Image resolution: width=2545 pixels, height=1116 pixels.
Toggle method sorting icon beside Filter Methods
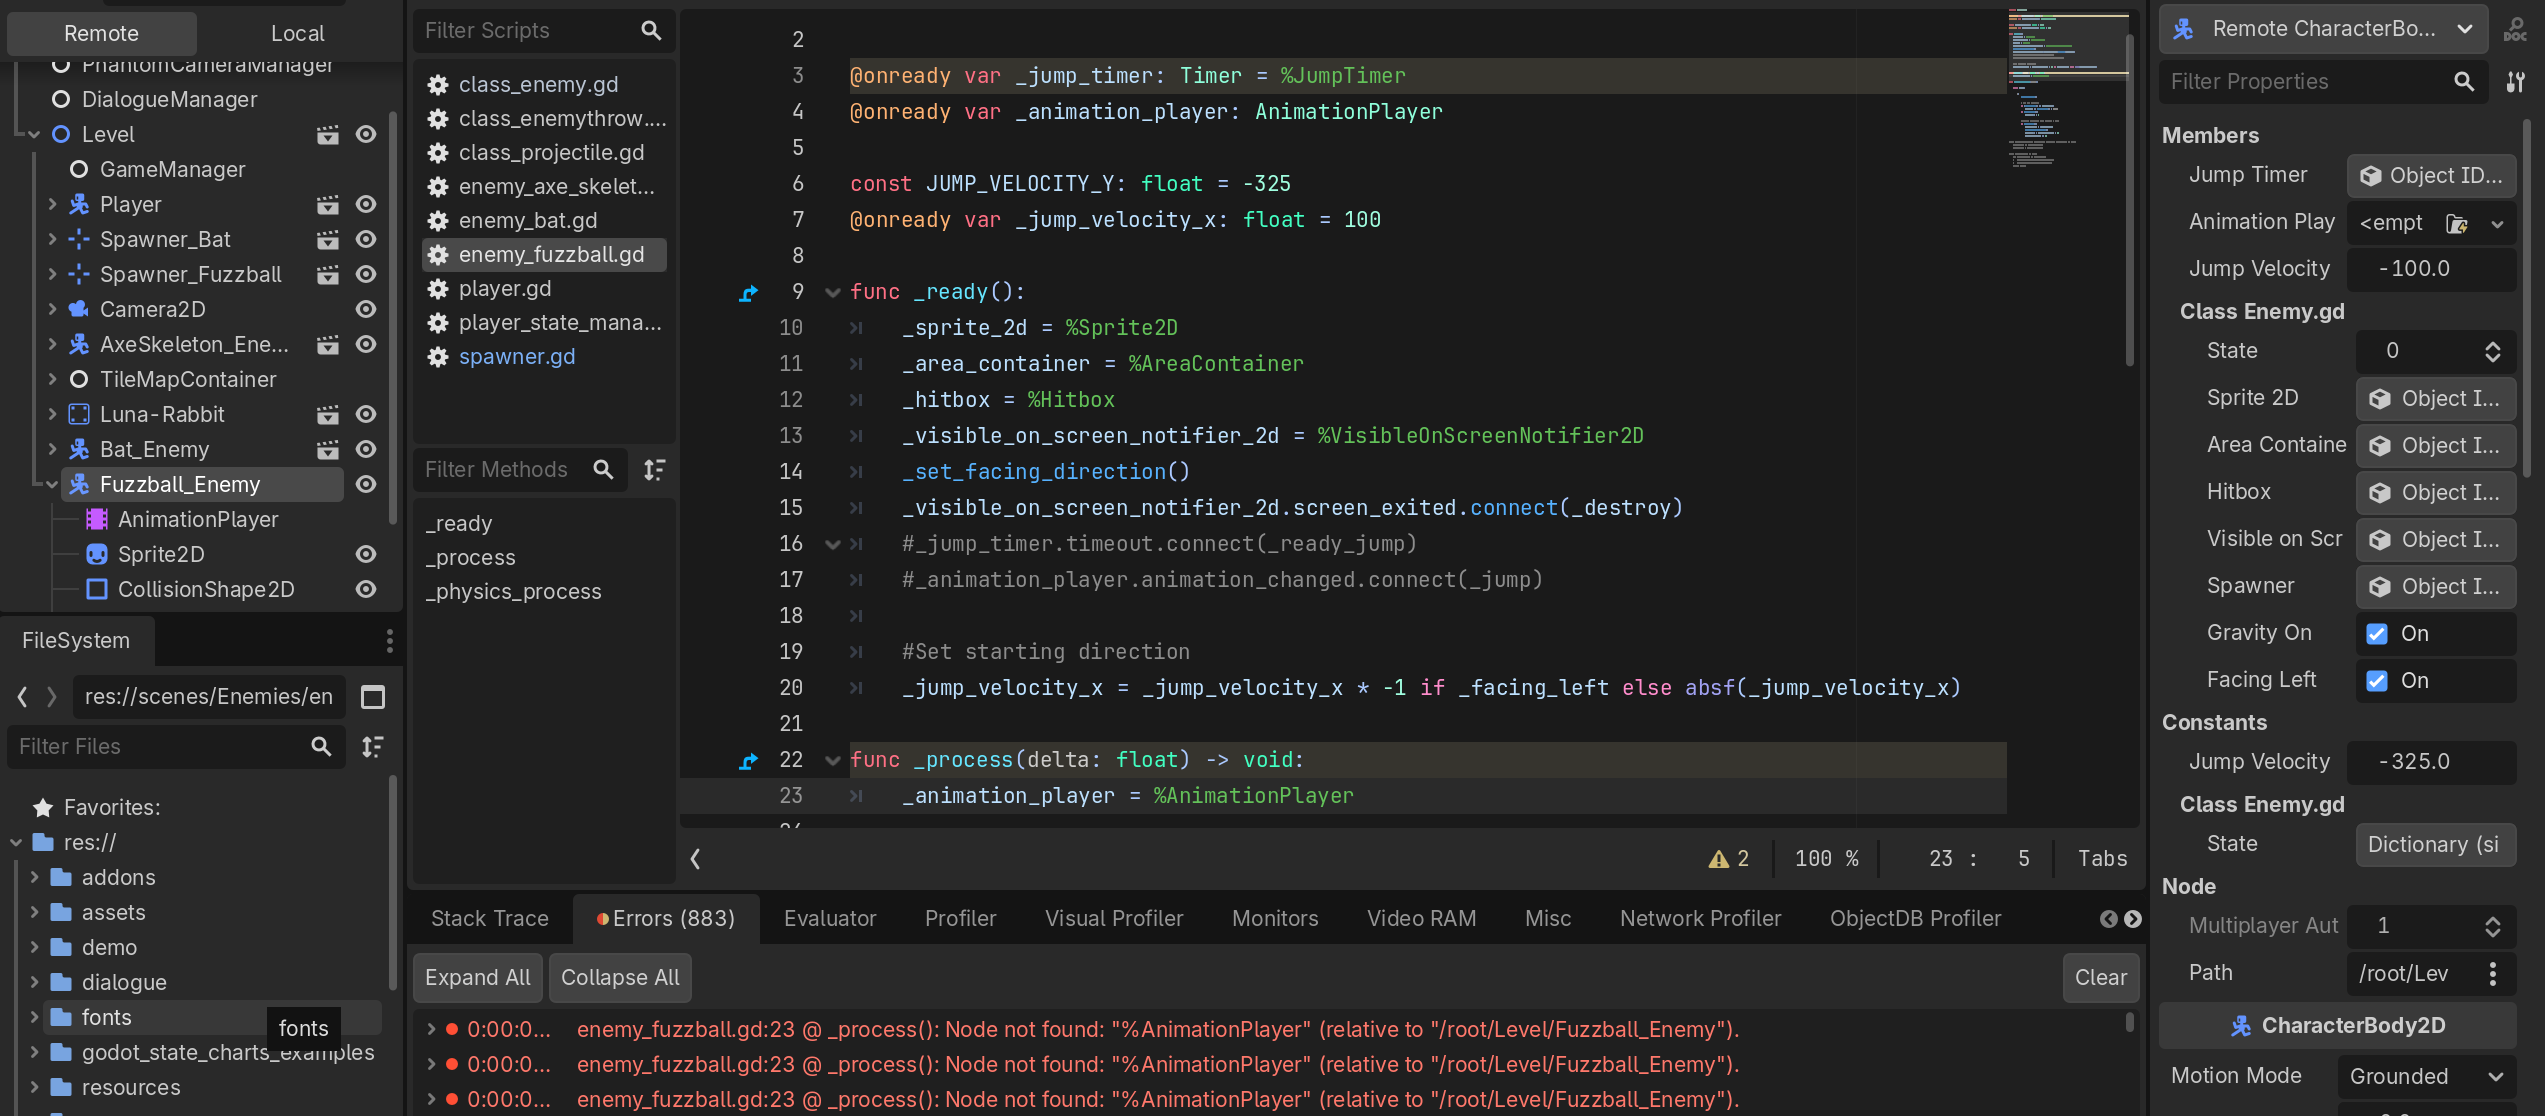coord(654,469)
